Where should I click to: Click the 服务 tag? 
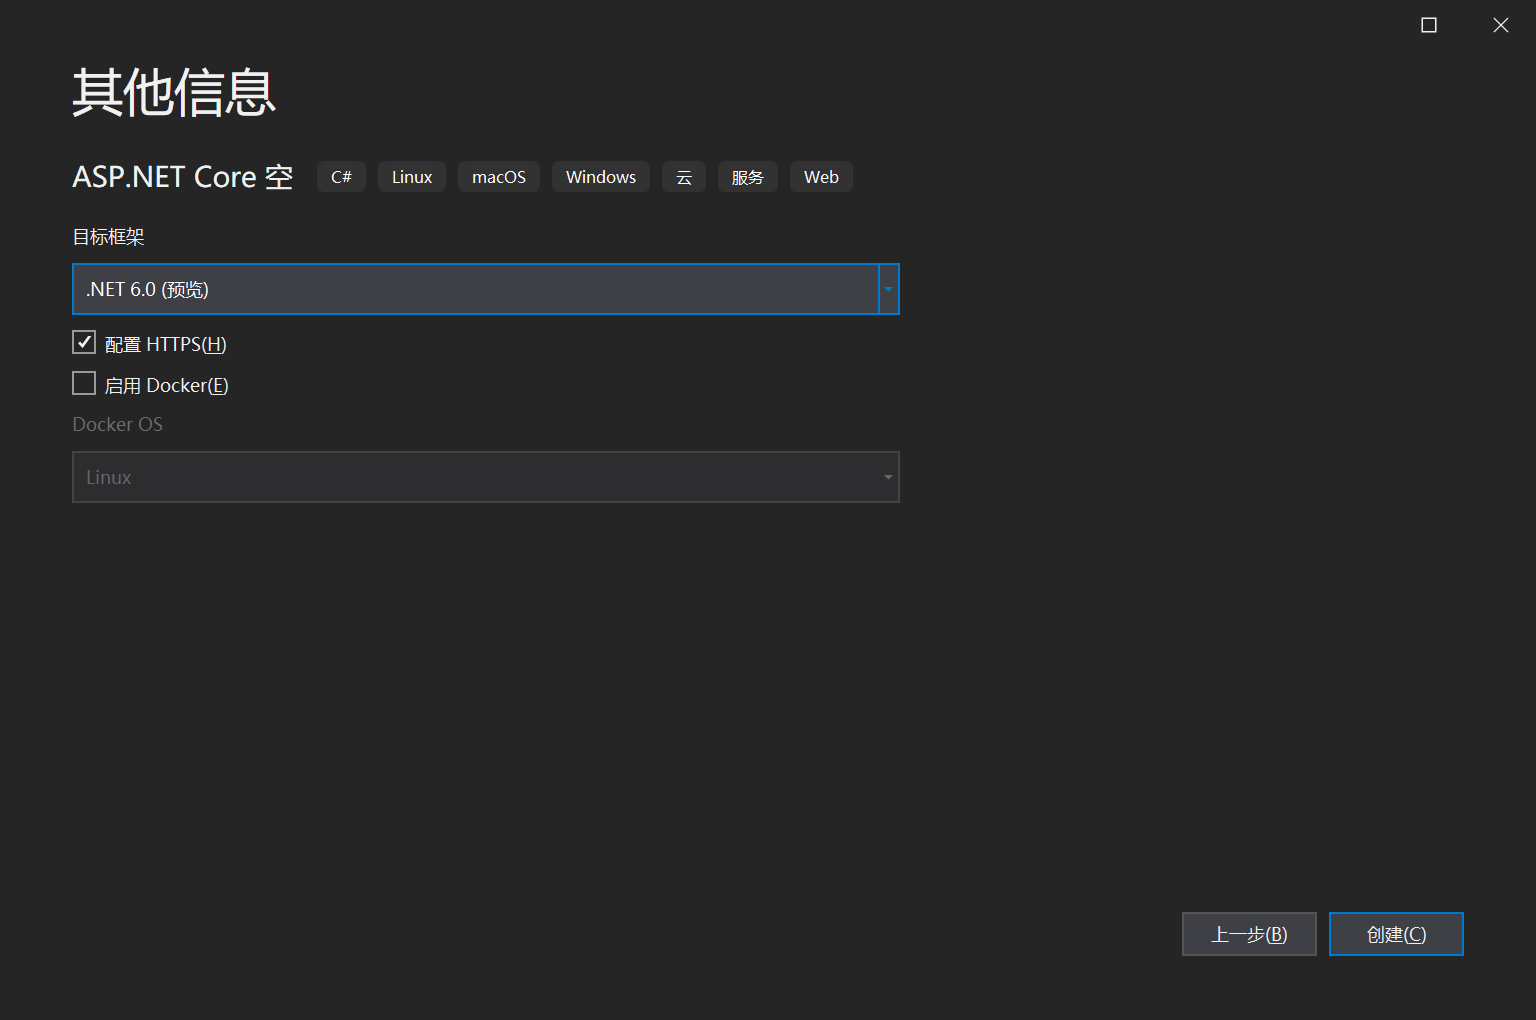click(x=748, y=177)
